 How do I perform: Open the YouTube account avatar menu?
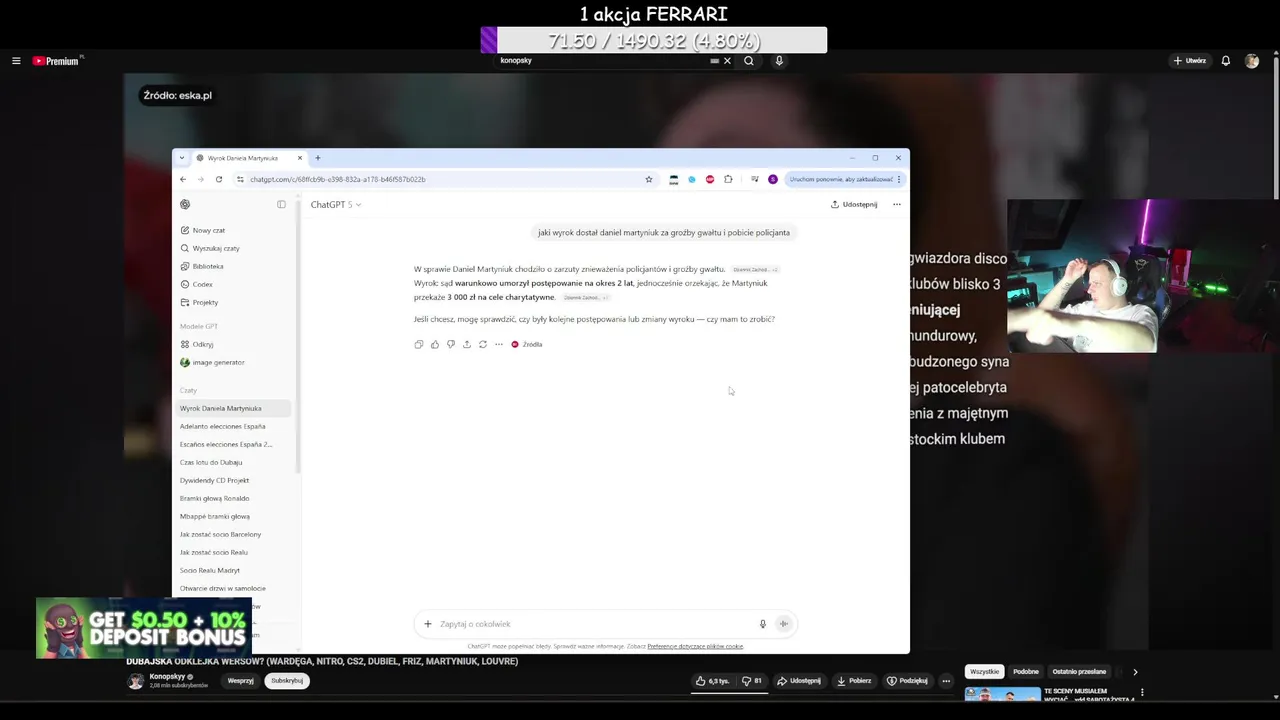point(1251,61)
